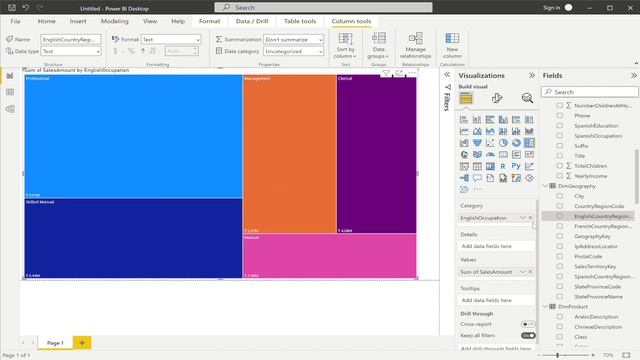The height and width of the screenshot is (360, 640).
Task: Open More options ellipsis on the treemap
Action: (412, 73)
